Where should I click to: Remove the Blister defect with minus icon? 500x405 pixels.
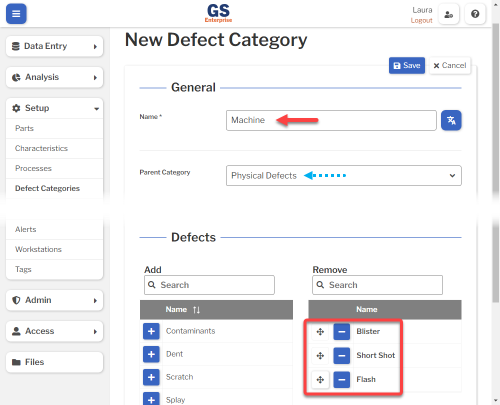click(341, 332)
